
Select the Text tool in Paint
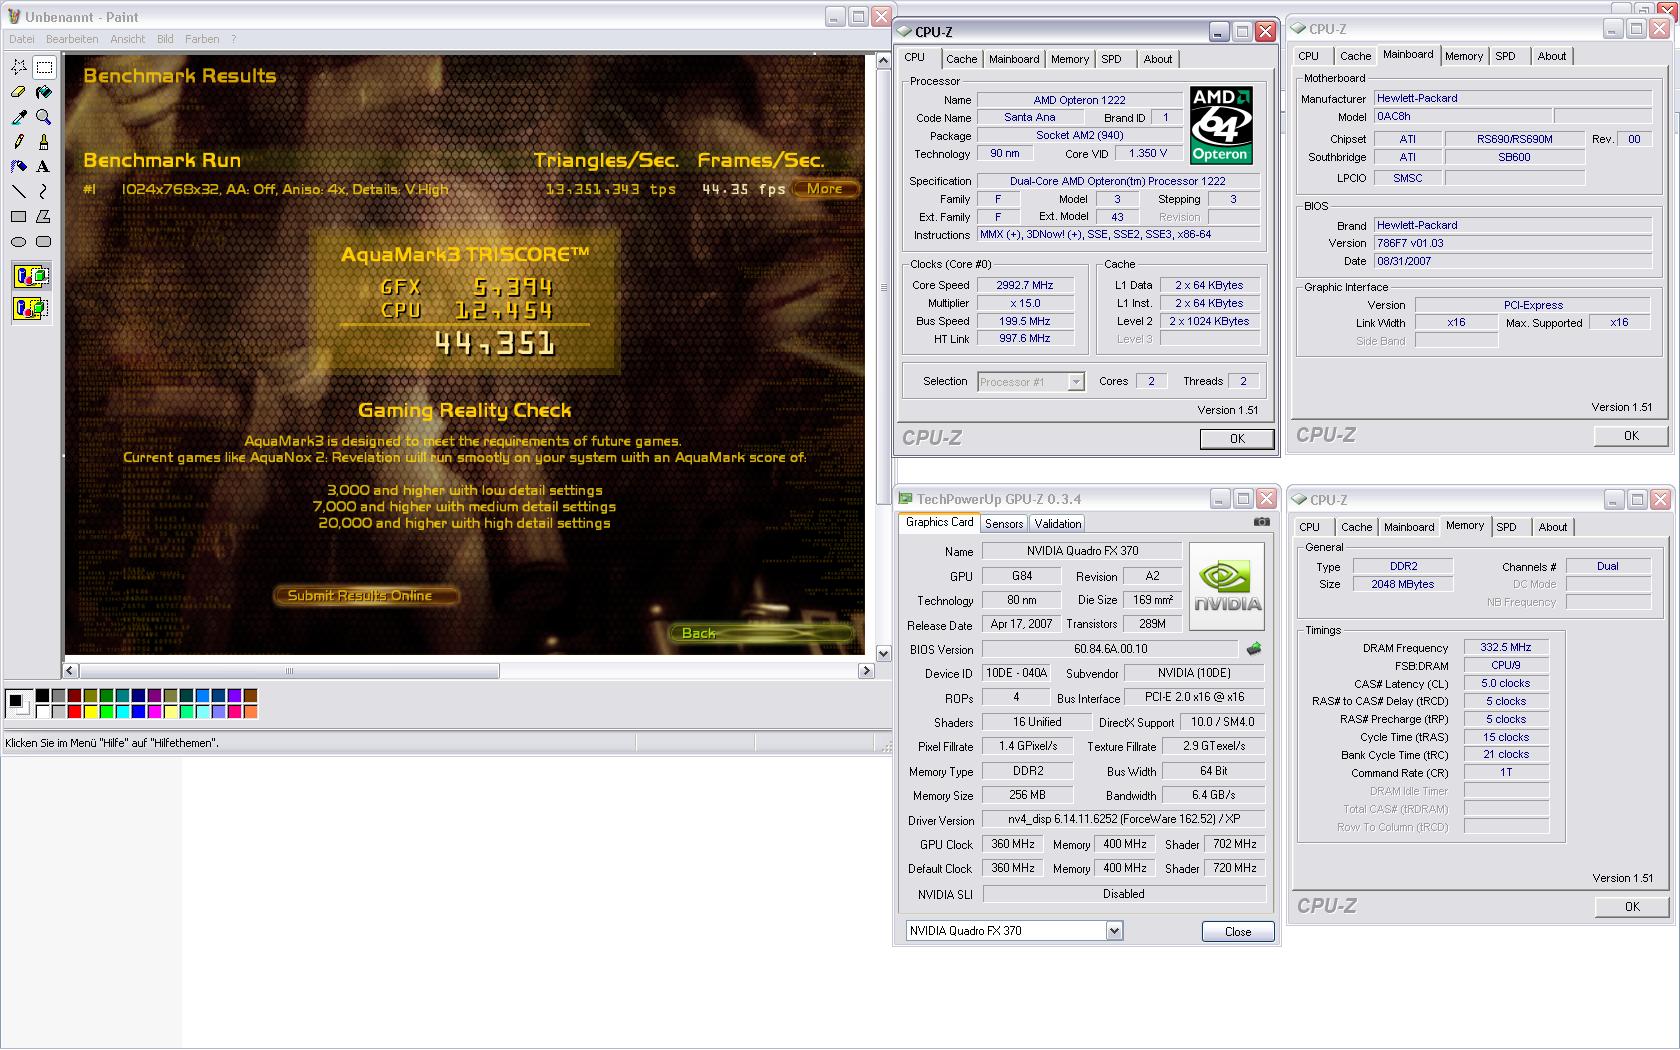pos(44,167)
